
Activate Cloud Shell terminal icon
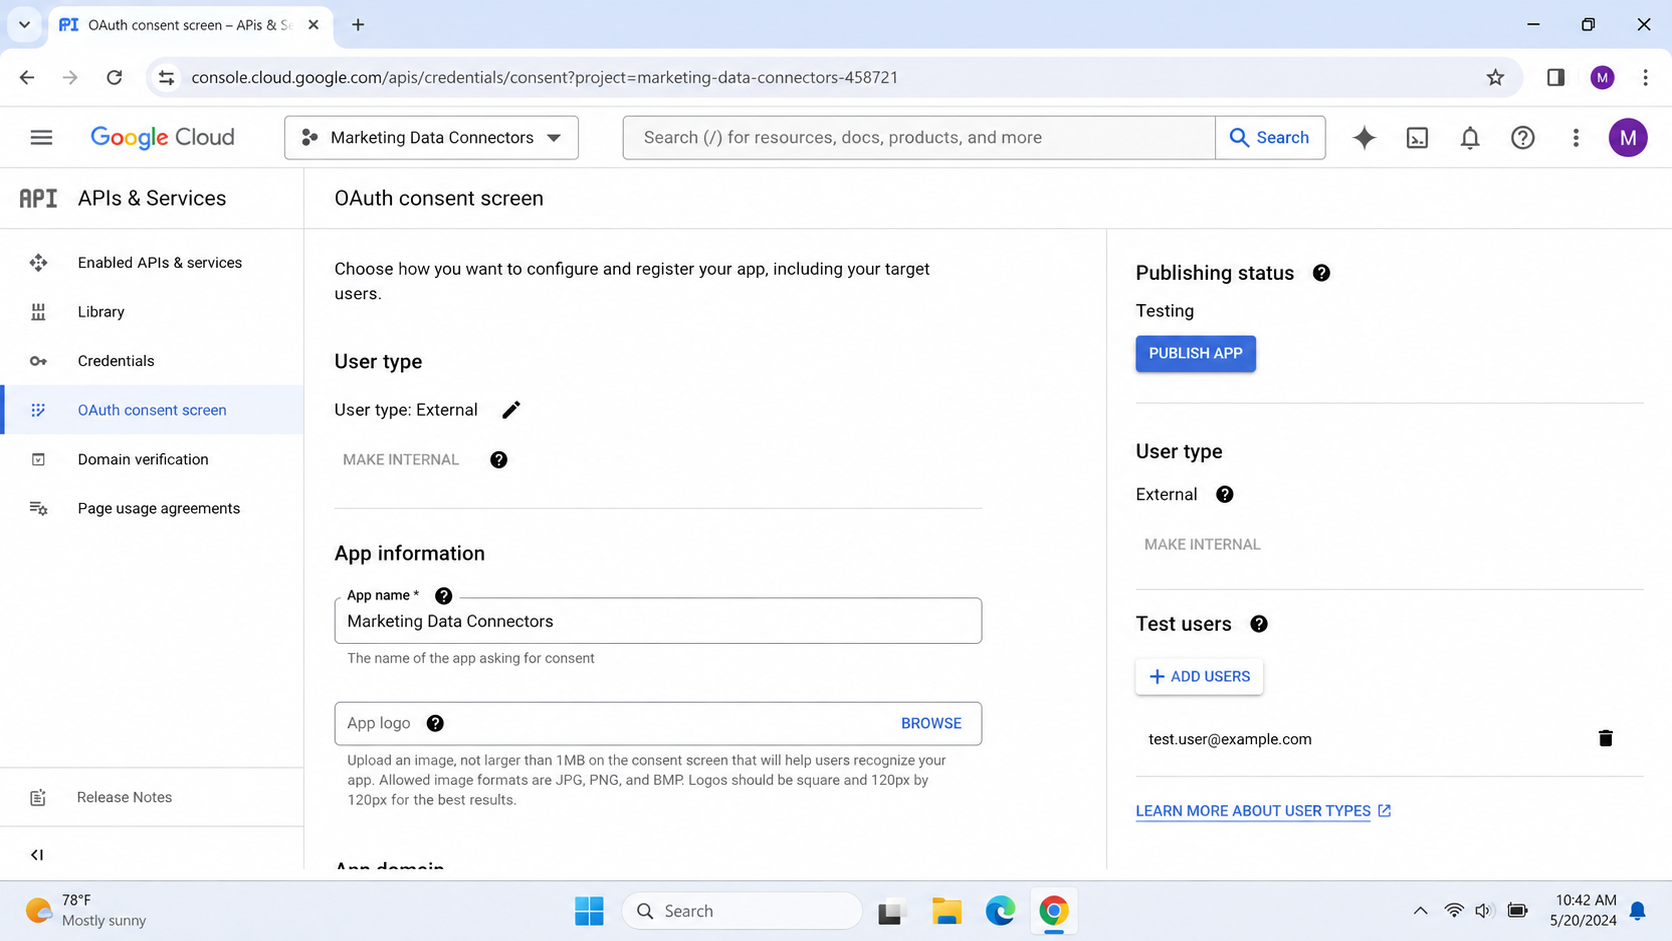[1417, 138]
